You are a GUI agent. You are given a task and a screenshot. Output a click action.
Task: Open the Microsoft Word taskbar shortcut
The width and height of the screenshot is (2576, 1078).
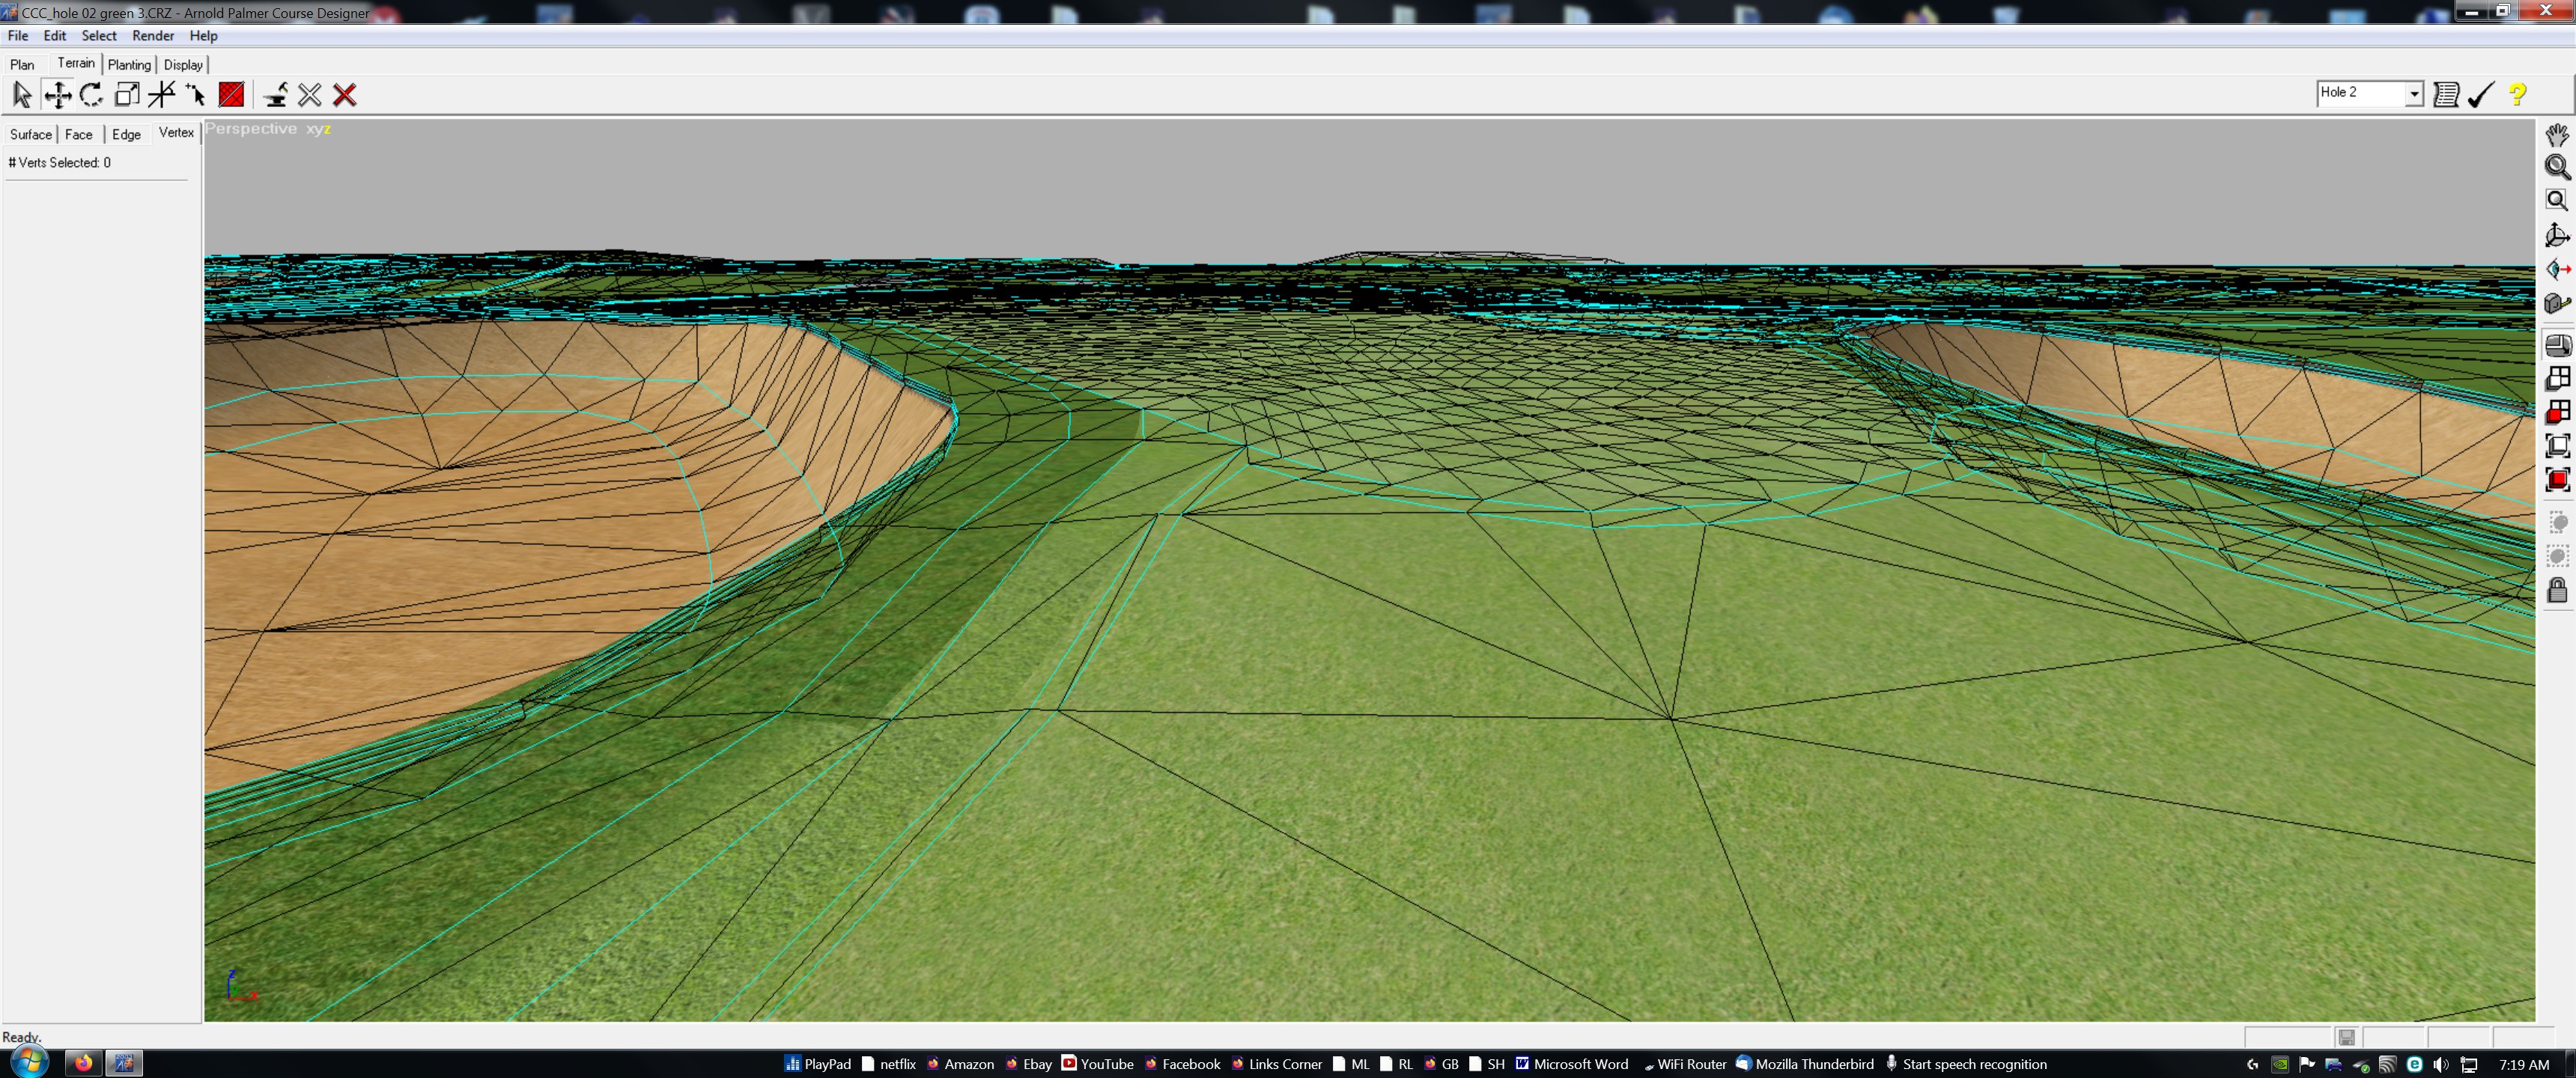tap(1571, 1064)
